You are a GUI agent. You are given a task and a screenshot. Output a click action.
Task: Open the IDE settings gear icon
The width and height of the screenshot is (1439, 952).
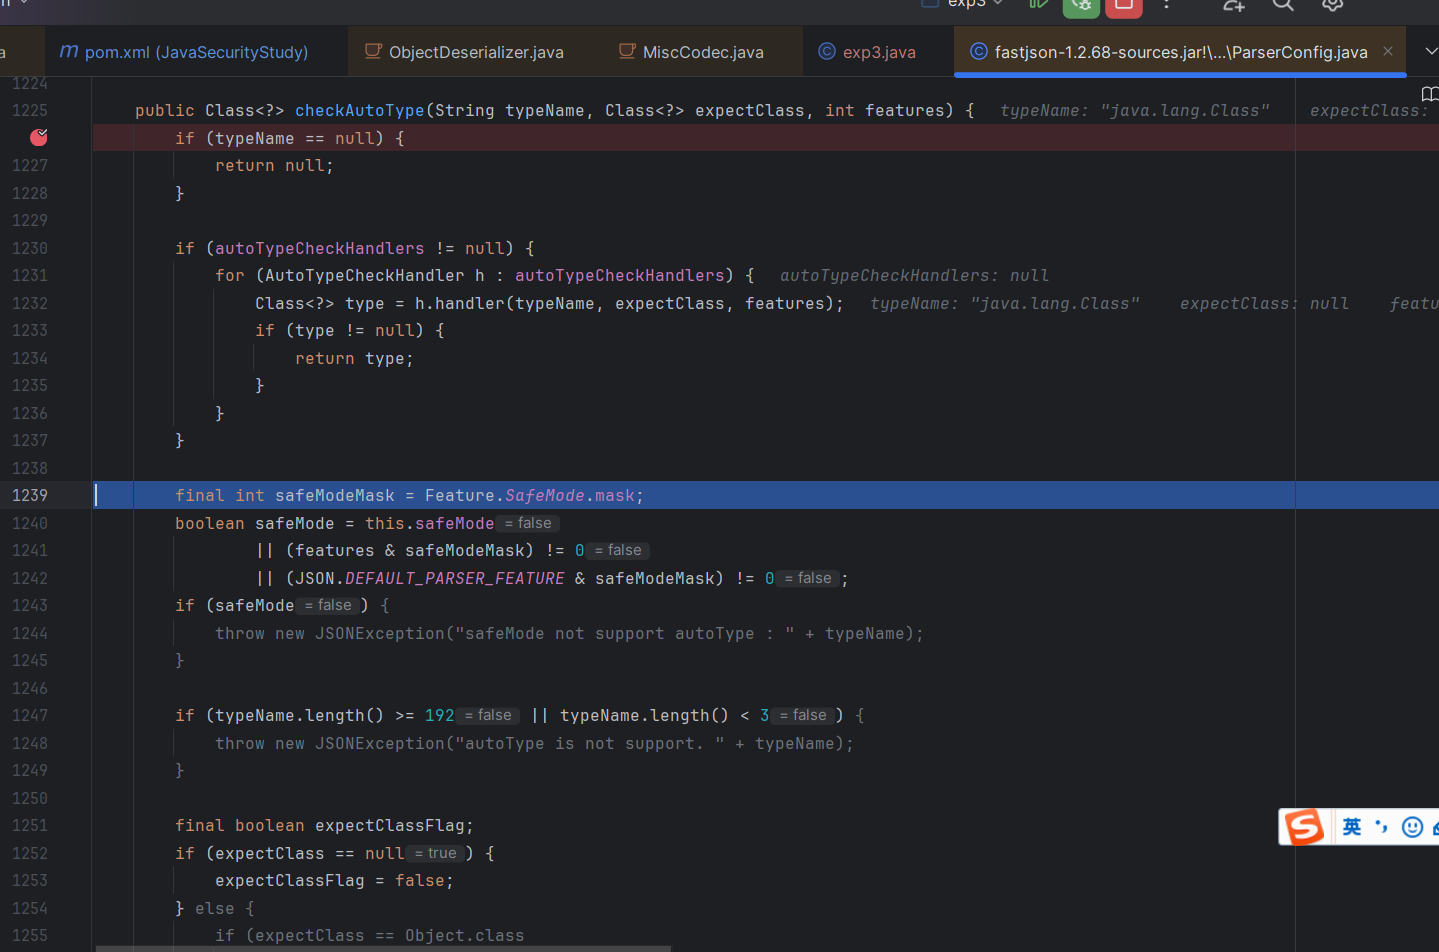pyautogui.click(x=1332, y=4)
